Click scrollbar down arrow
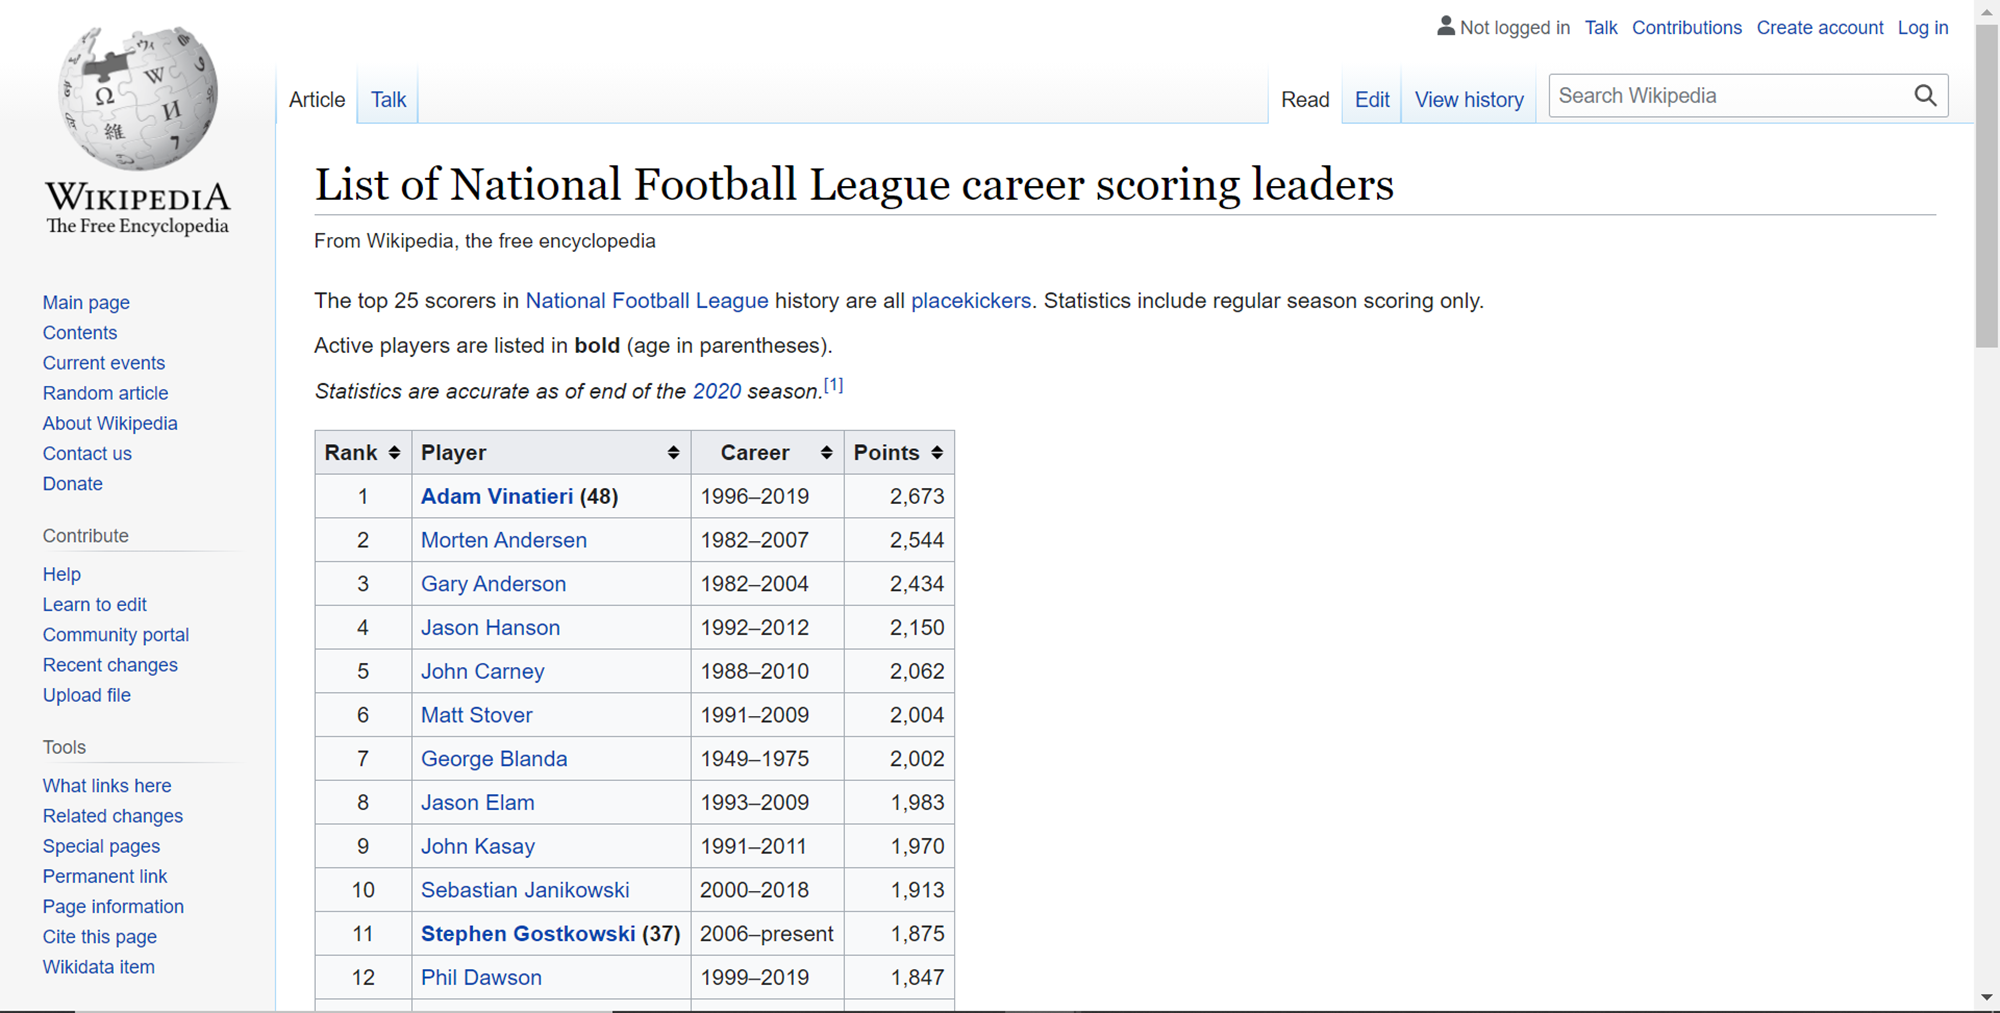Screen dimensions: 2000x1013 (1987, 998)
